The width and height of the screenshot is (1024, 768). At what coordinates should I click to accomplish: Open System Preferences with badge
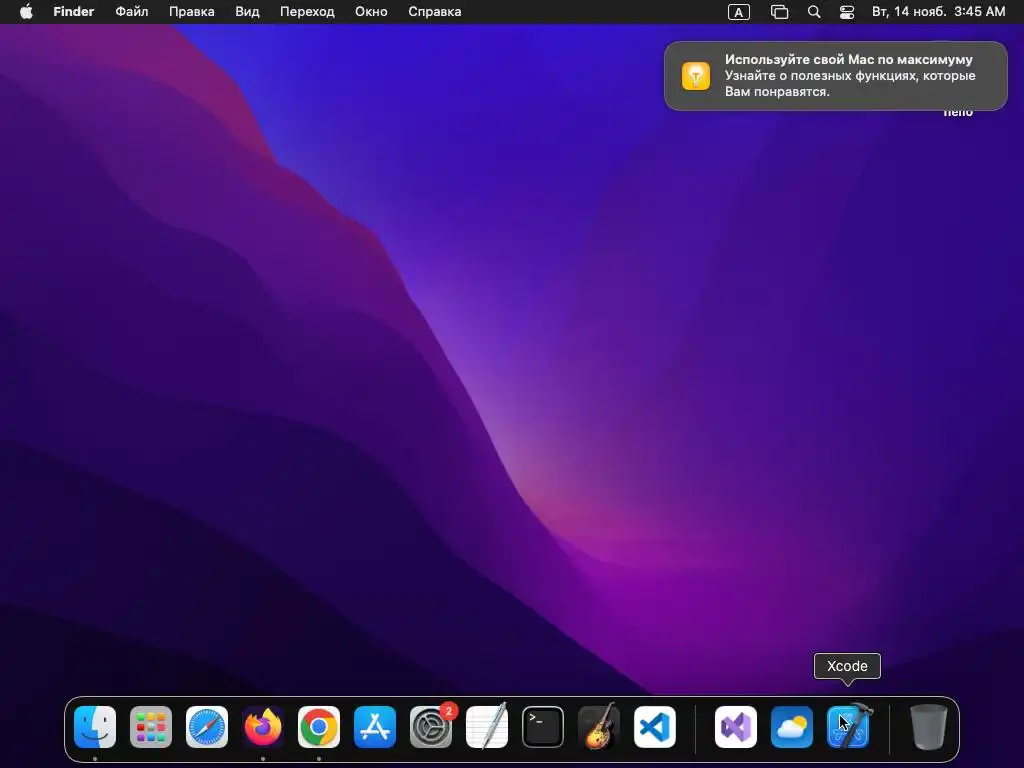click(x=431, y=727)
